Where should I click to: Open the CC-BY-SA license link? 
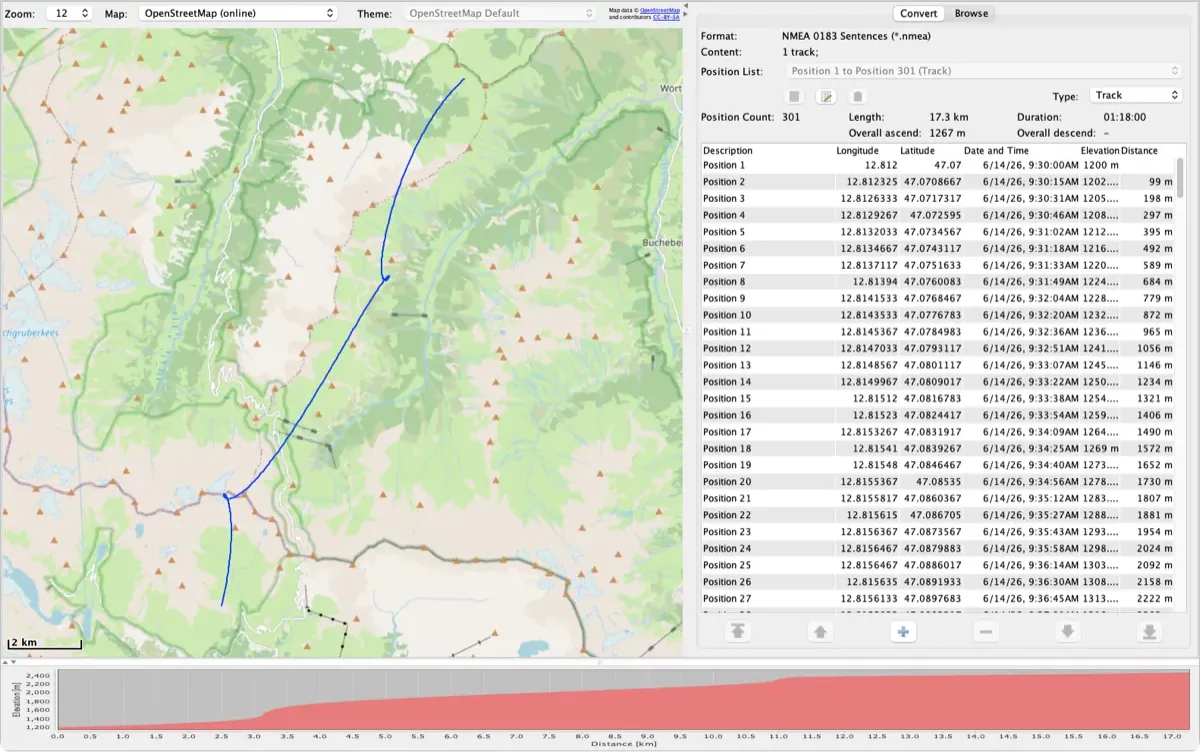(664, 16)
